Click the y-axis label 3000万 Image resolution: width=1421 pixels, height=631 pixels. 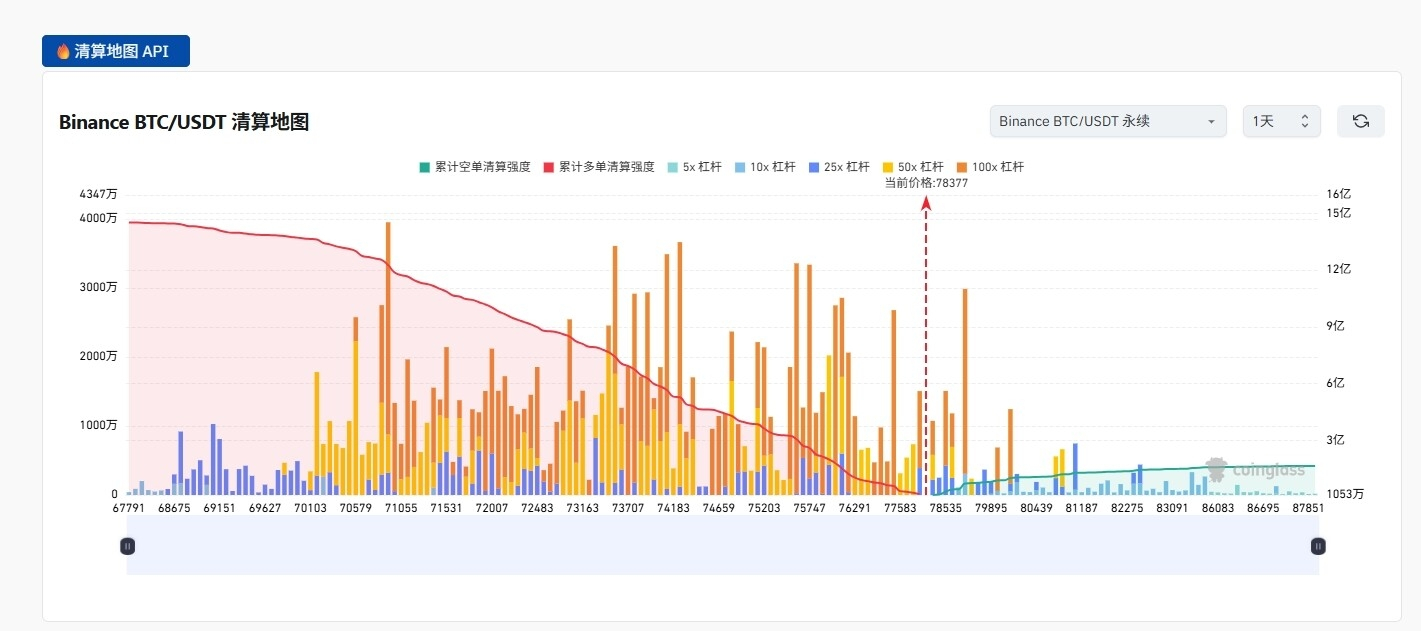[98, 288]
